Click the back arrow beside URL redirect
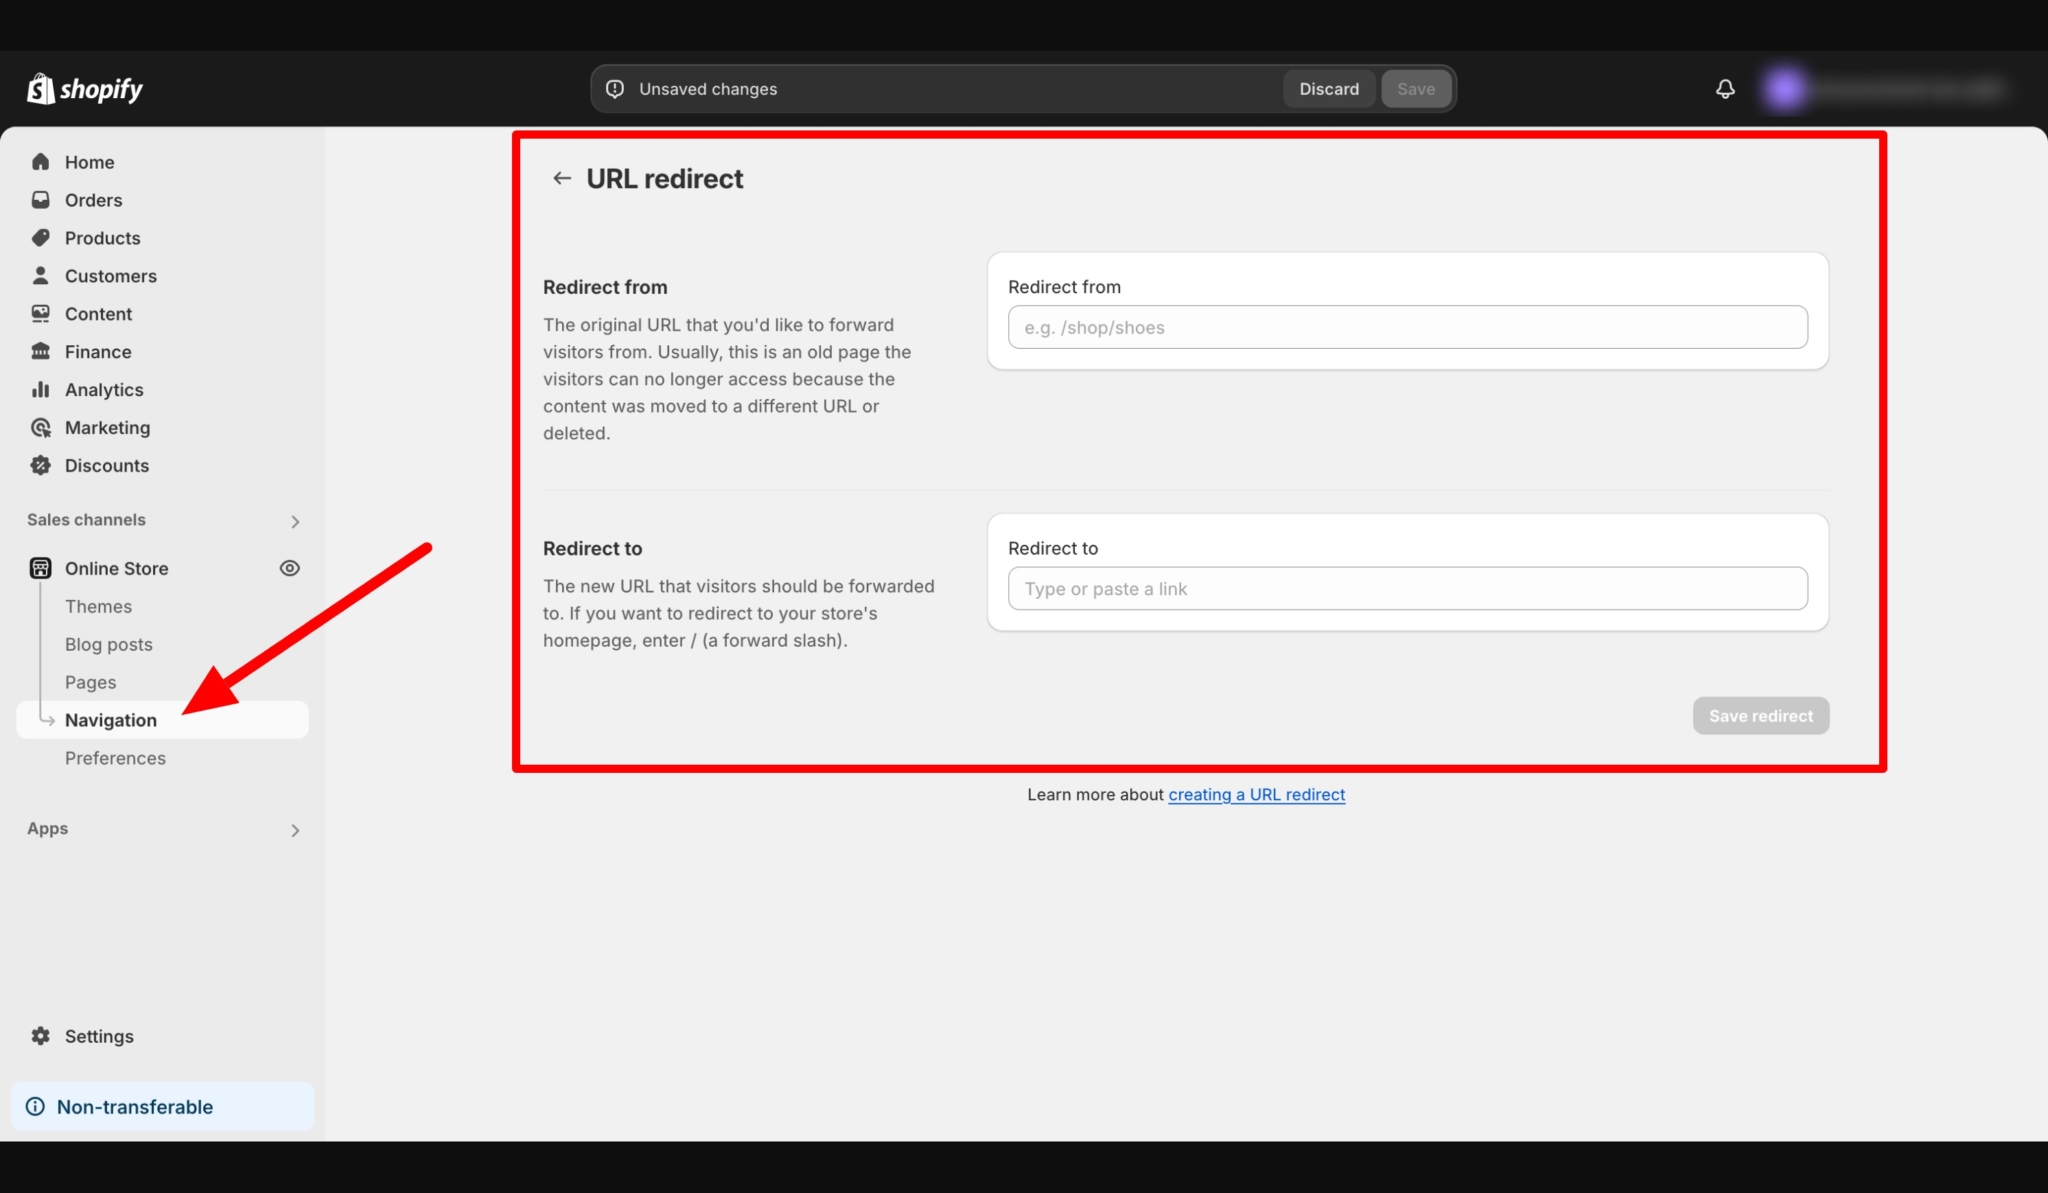This screenshot has width=2048, height=1193. click(x=562, y=178)
